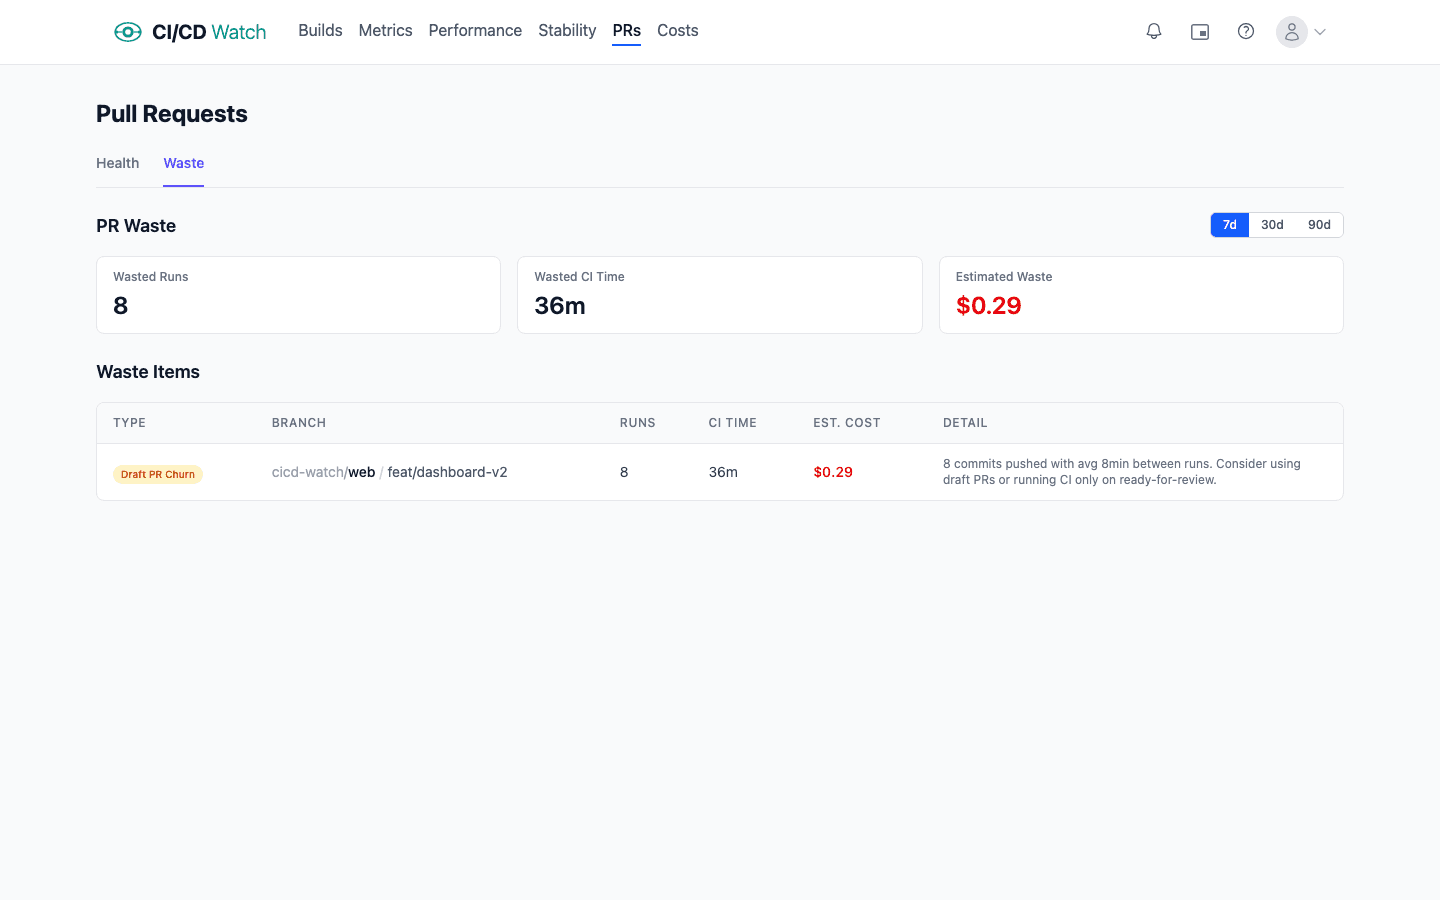1440x900 pixels.
Task: Navigate to the Performance section
Action: 475,31
